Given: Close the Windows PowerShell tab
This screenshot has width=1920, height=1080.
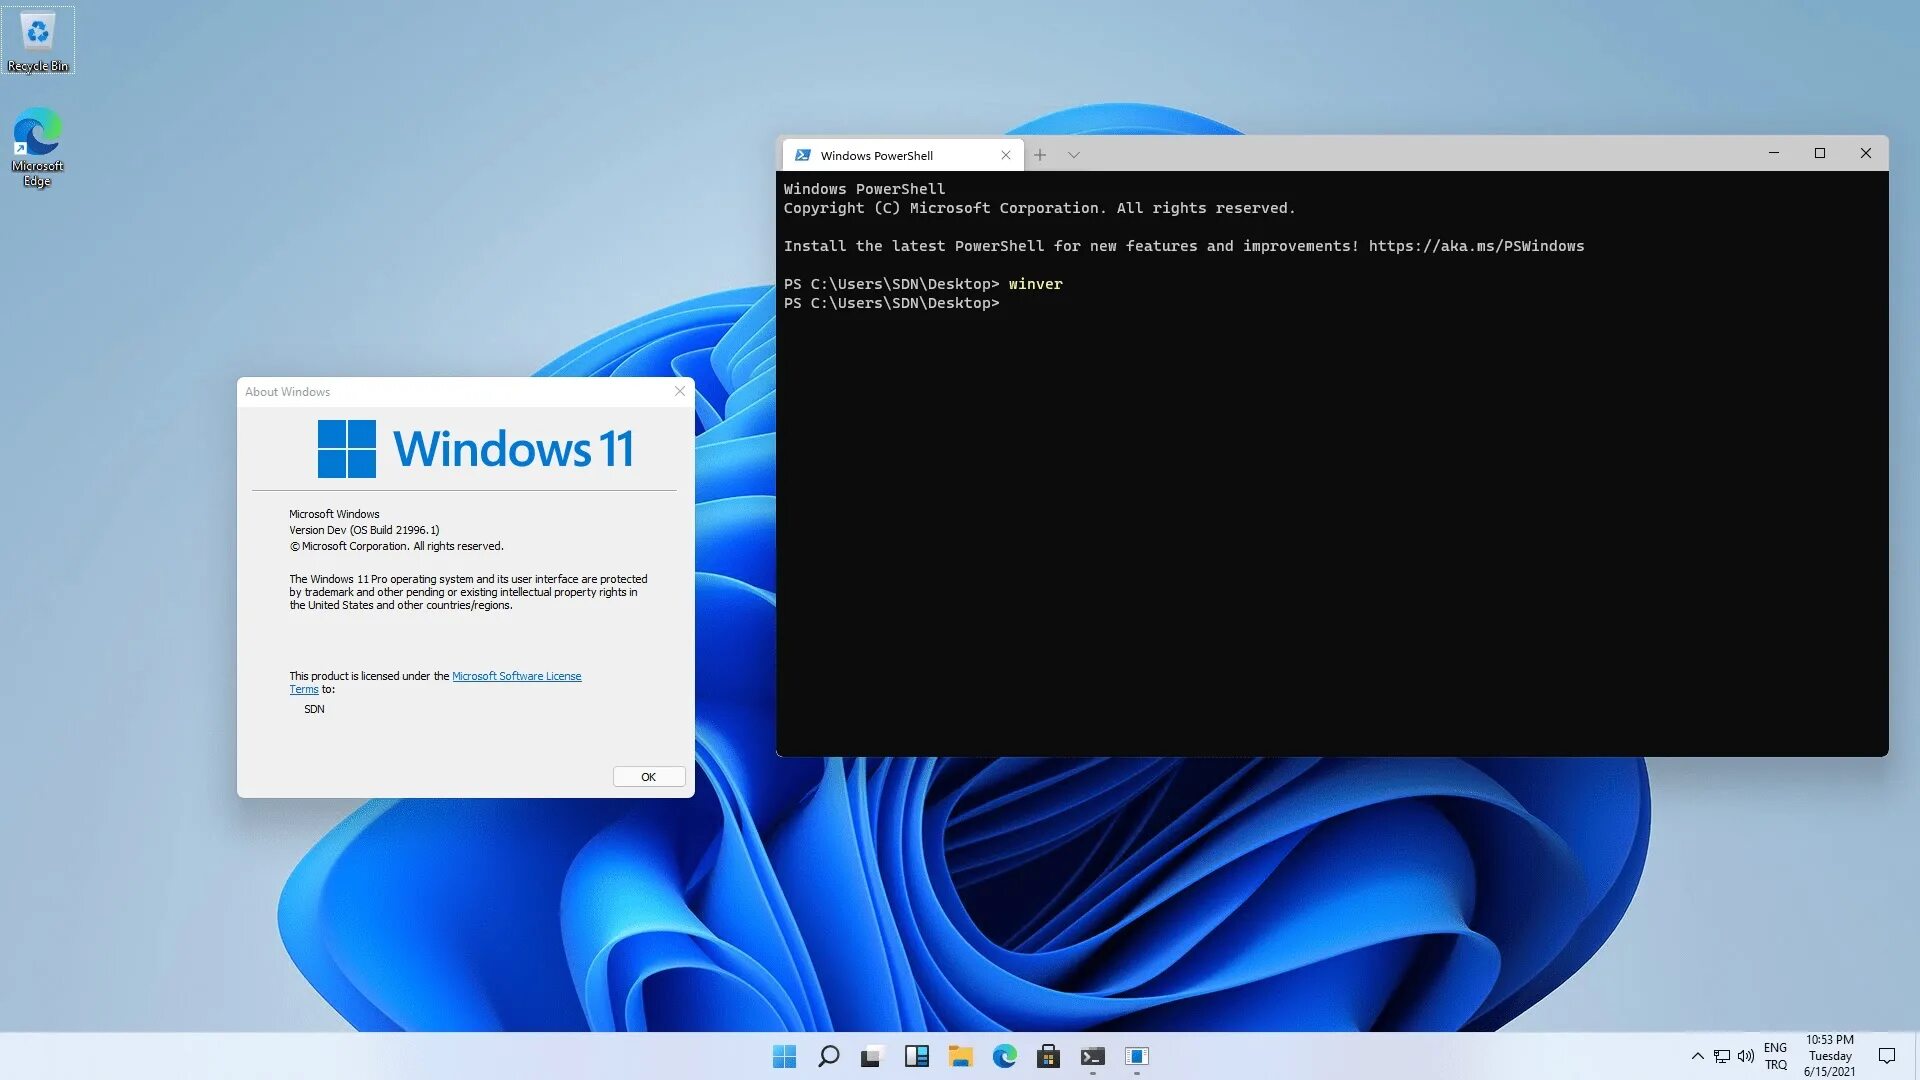Looking at the screenshot, I should (x=1006, y=155).
